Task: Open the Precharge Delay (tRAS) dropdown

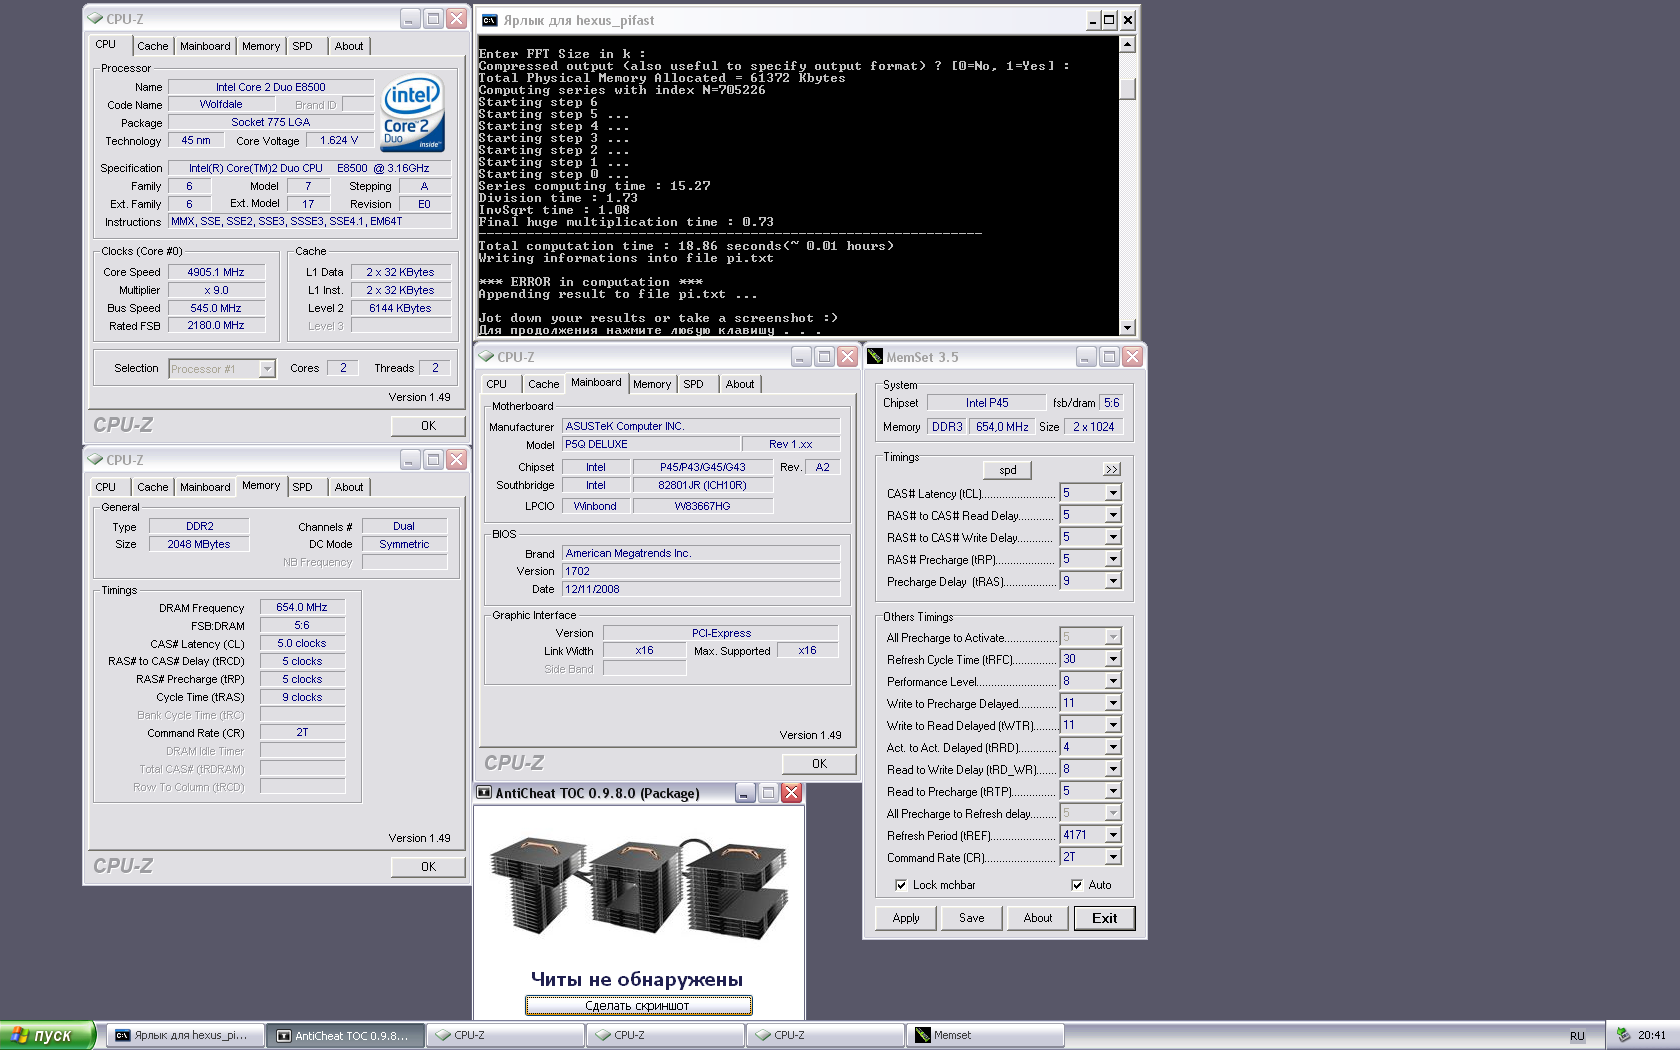Action: pyautogui.click(x=1113, y=581)
